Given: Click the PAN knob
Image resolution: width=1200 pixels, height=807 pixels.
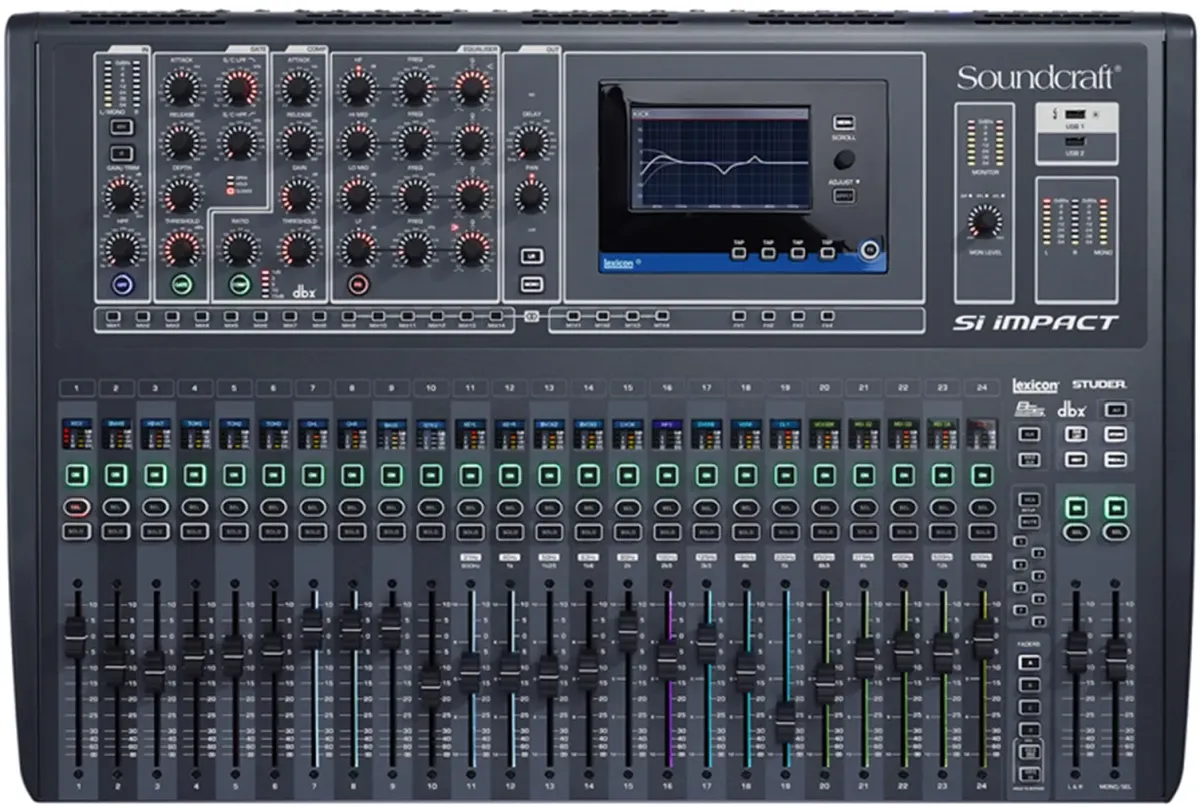Looking at the screenshot, I should click(530, 195).
